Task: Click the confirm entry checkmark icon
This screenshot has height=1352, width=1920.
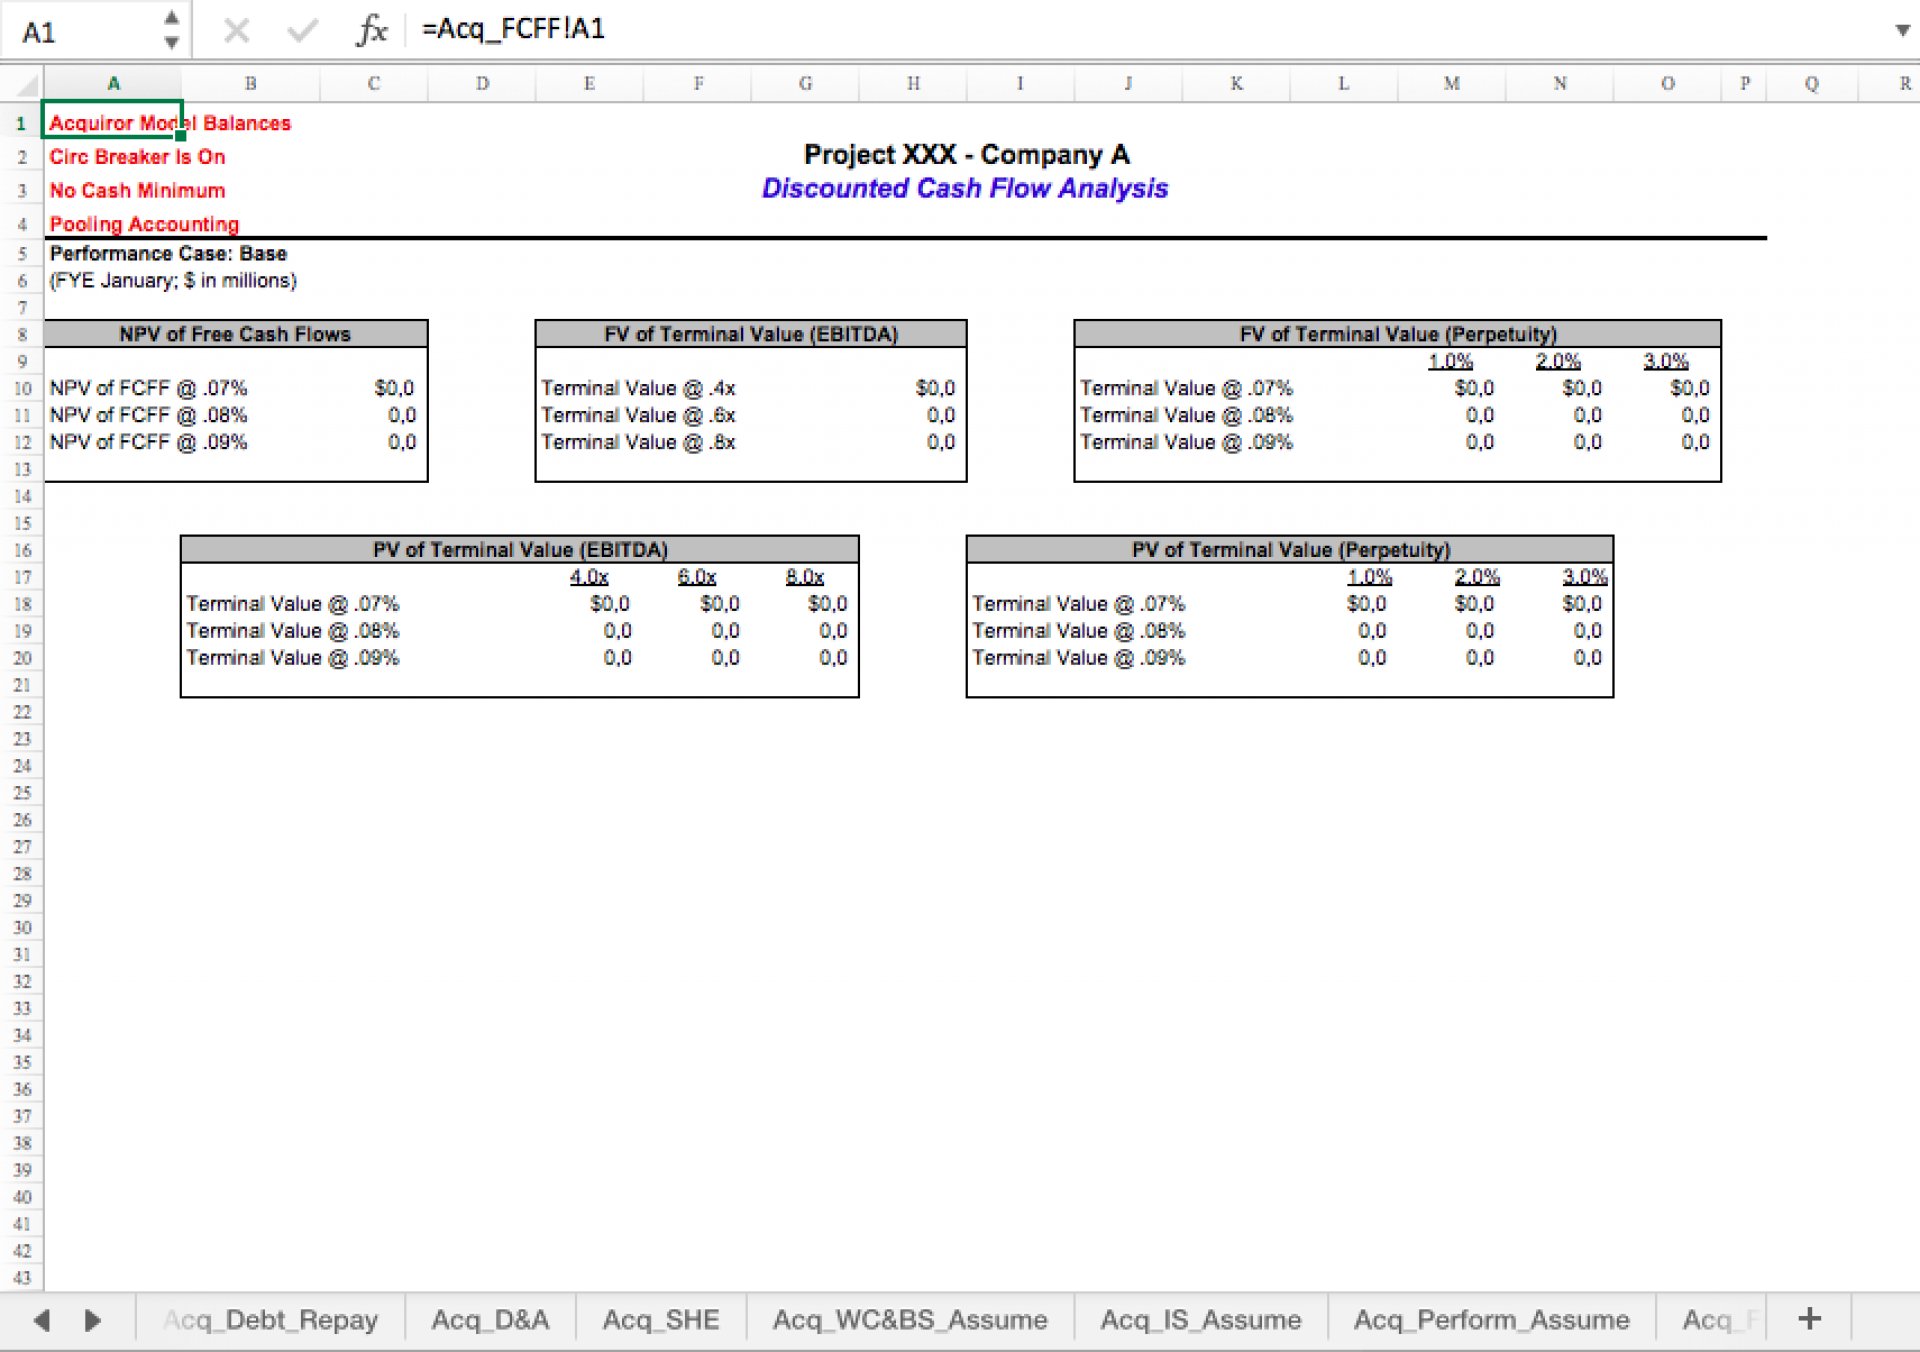Action: click(x=302, y=31)
